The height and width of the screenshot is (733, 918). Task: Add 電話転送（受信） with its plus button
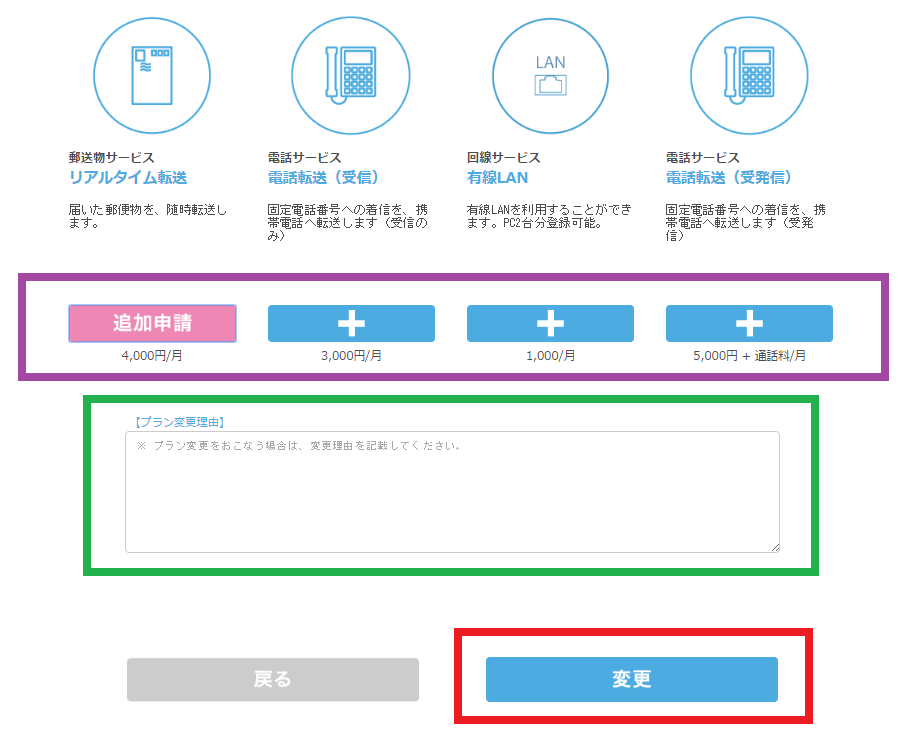point(351,324)
